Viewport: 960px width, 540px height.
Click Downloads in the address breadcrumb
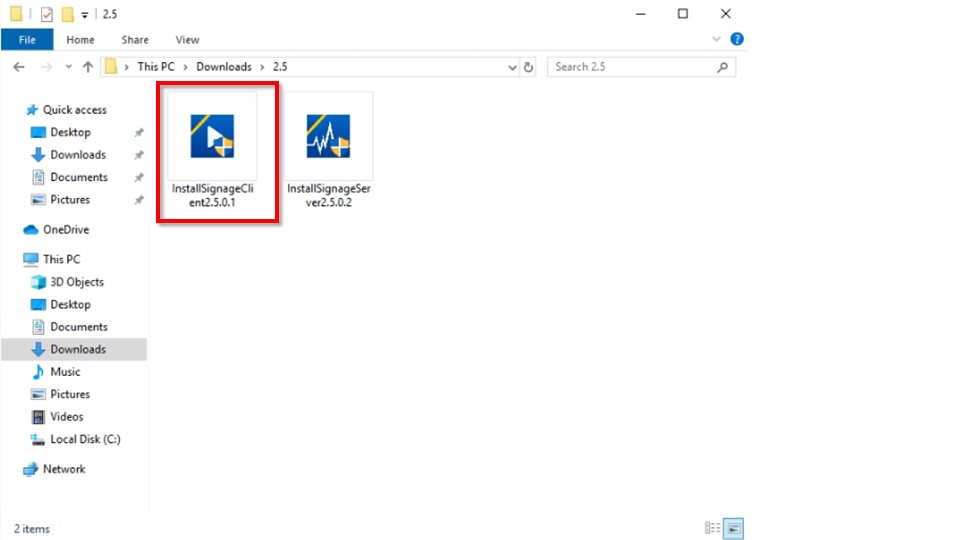(223, 67)
